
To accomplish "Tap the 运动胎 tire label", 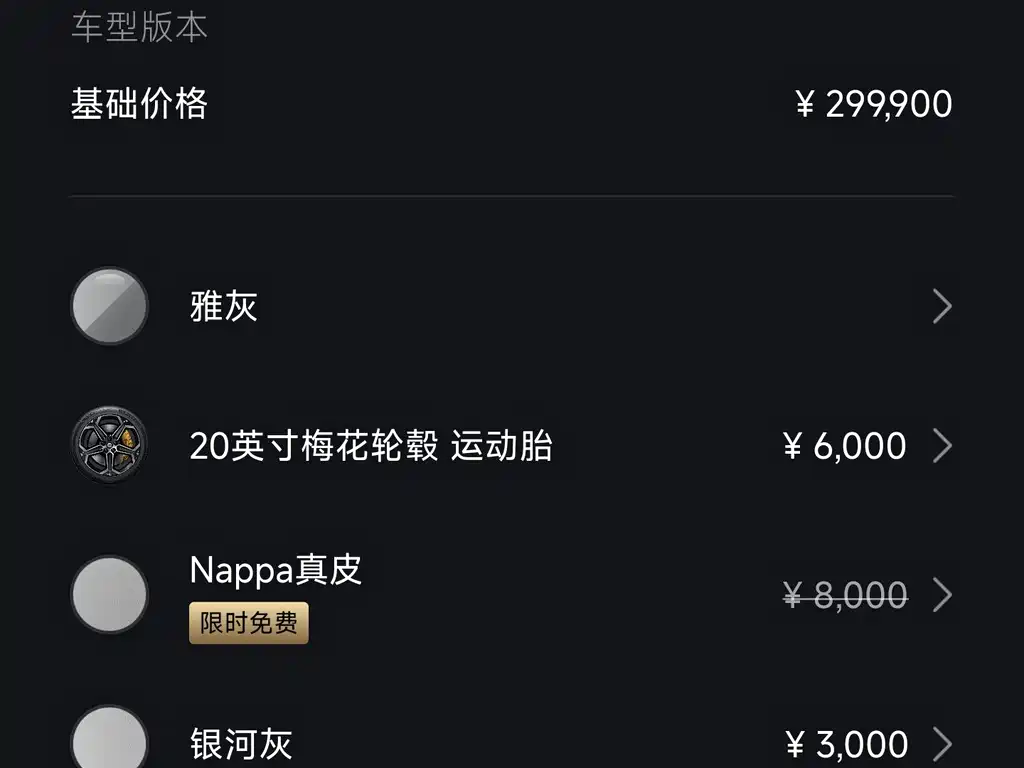I will tap(501, 446).
